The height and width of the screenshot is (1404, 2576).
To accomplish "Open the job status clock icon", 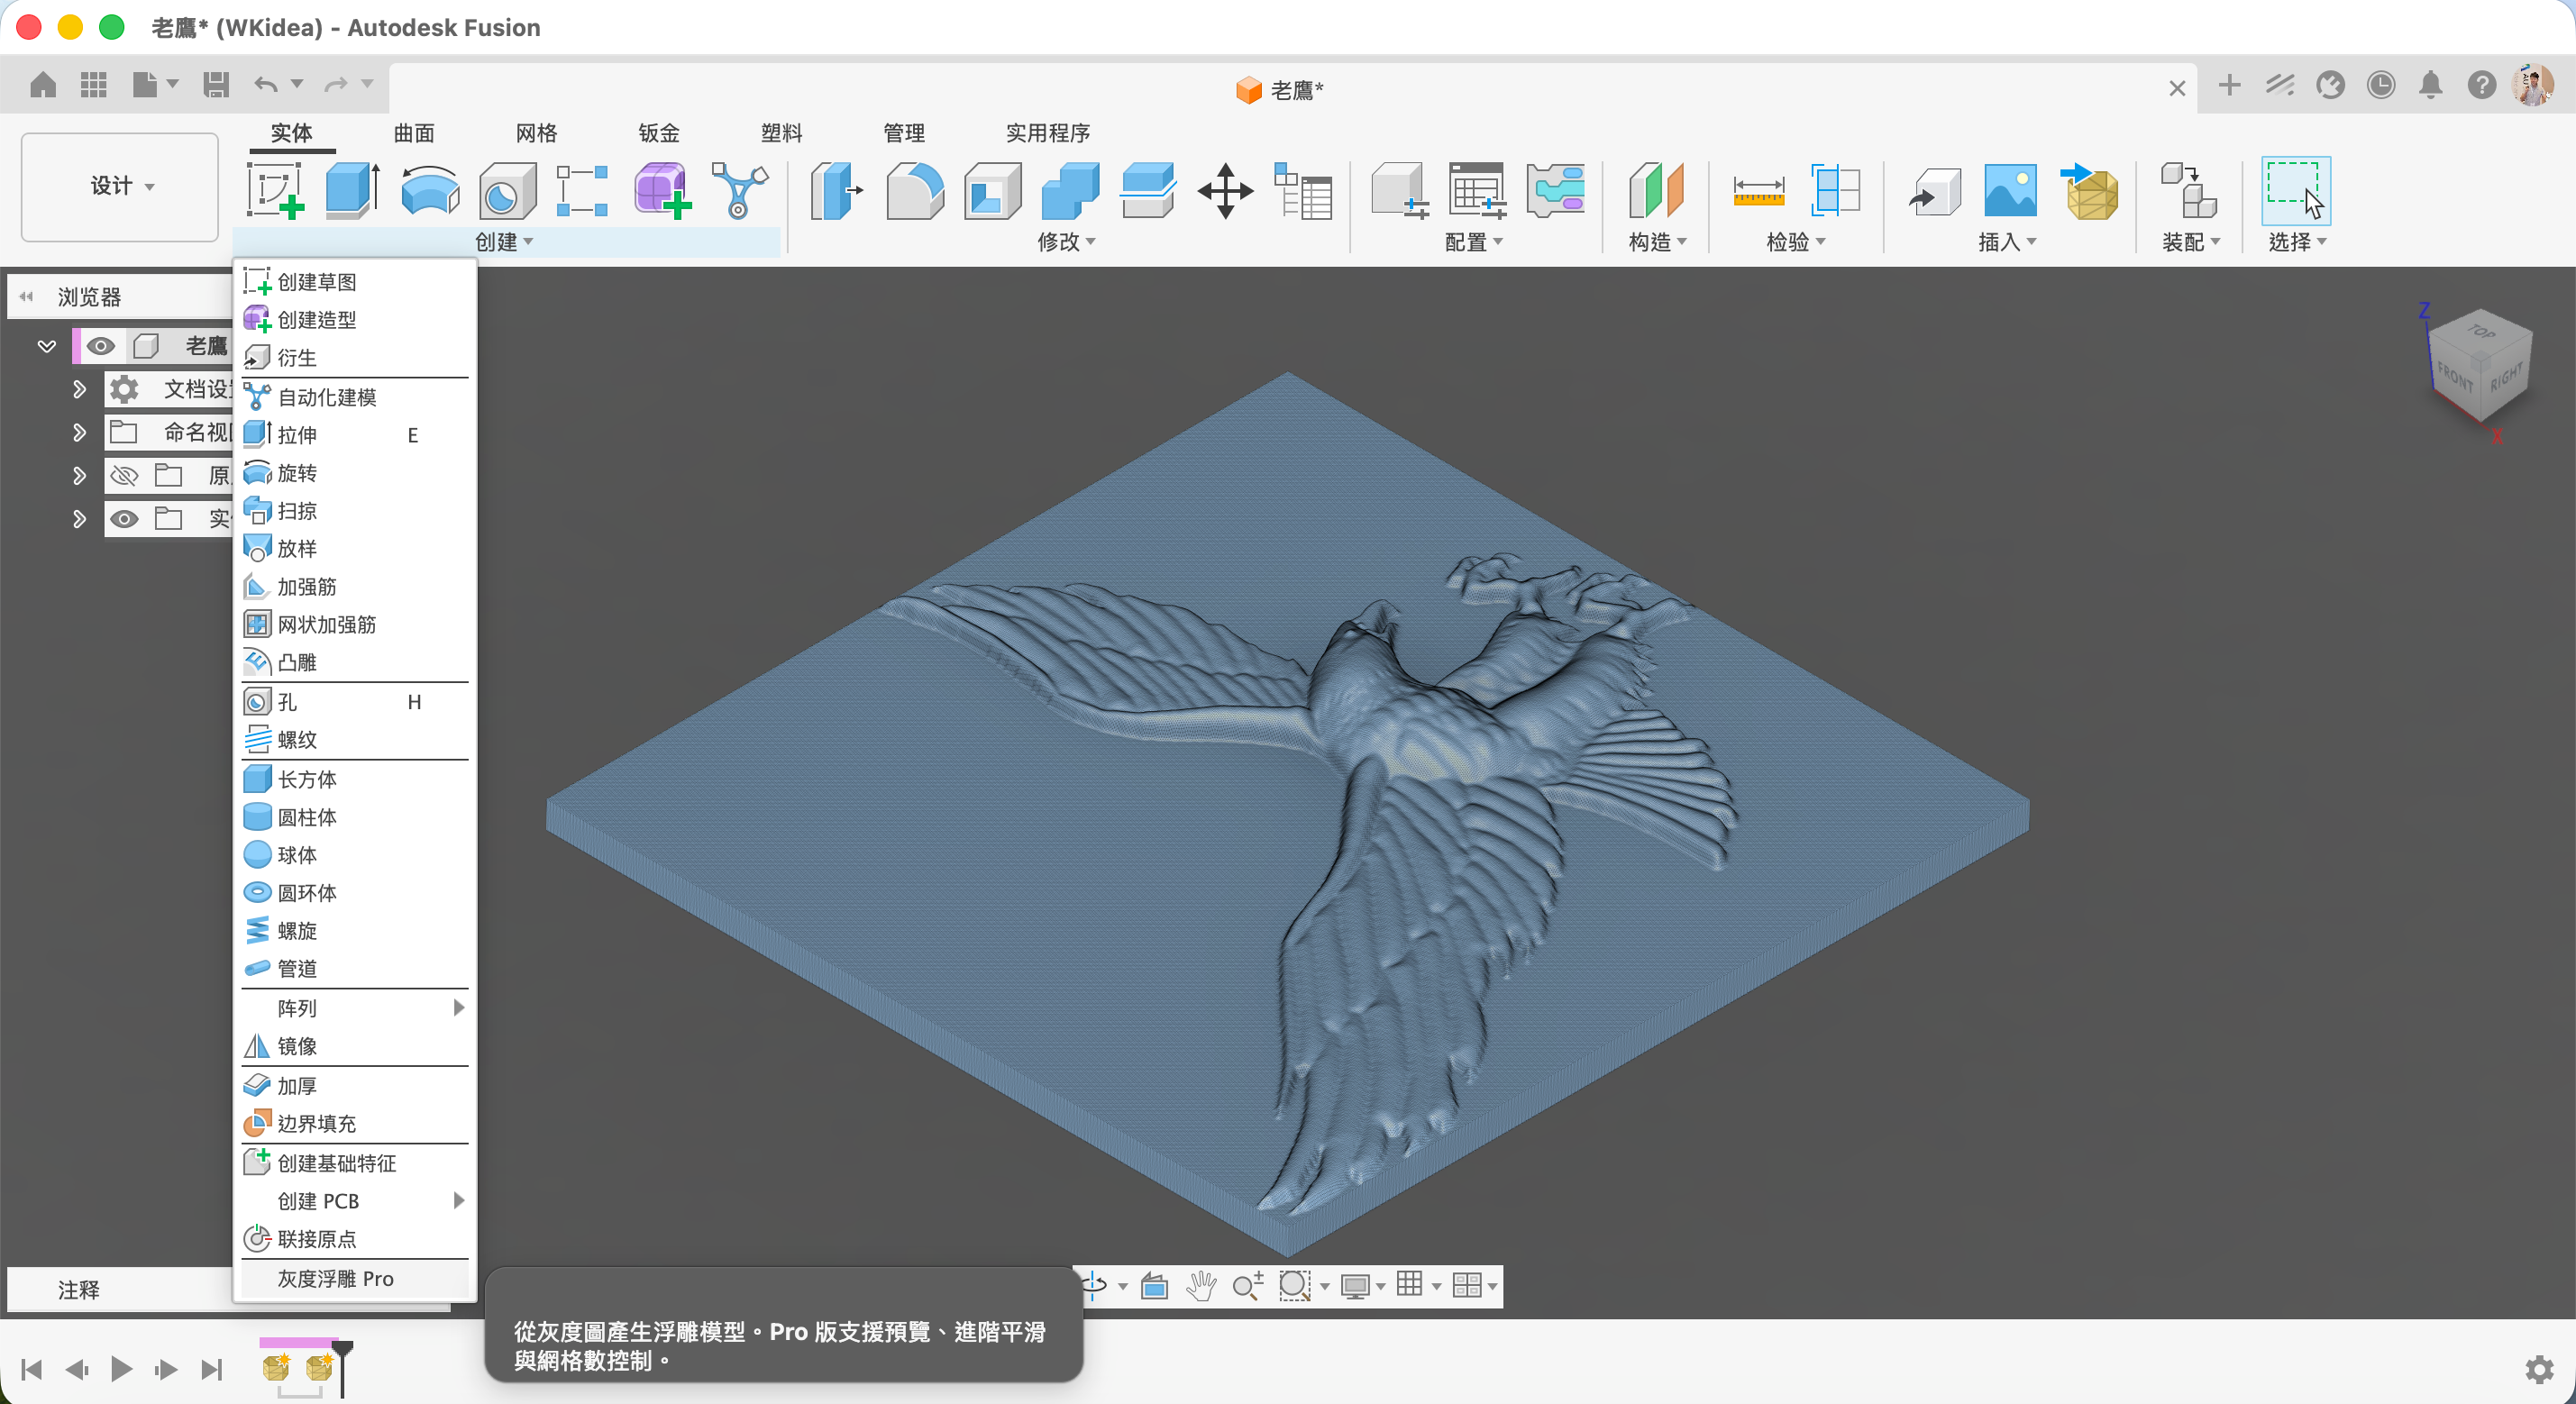I will (x=2380, y=85).
